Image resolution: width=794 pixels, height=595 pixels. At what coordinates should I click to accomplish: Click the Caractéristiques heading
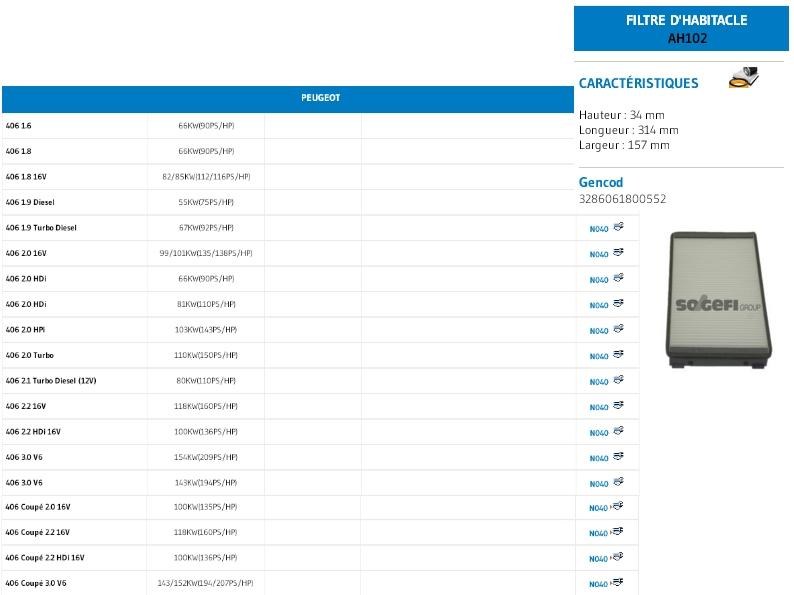(639, 83)
